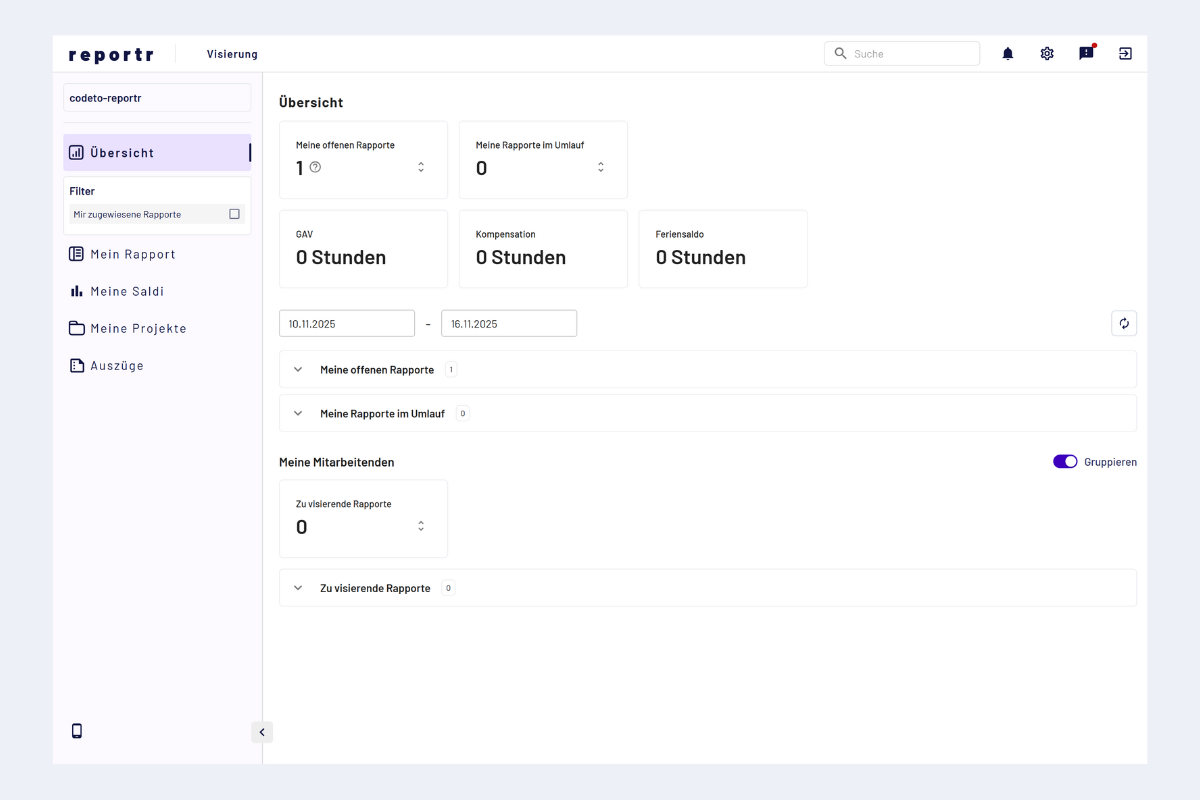Open settings with the gear icon
Image resolution: width=1200 pixels, height=800 pixels.
[x=1046, y=53]
